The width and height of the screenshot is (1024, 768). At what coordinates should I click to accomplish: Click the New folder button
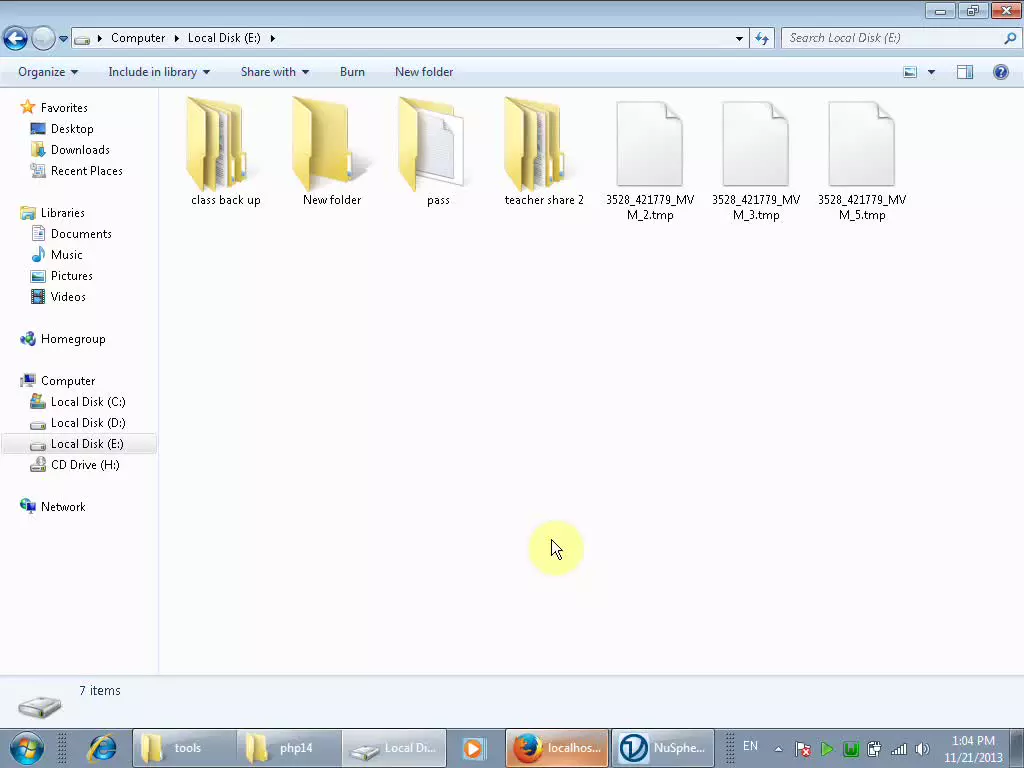tap(424, 71)
